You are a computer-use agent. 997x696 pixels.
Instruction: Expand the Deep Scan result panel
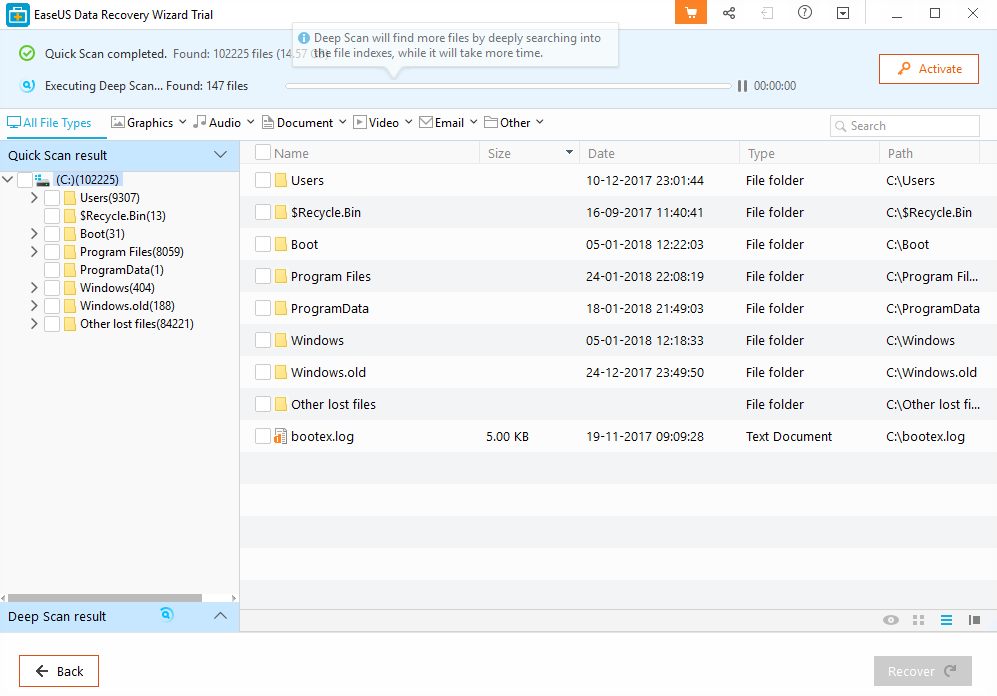pyautogui.click(x=220, y=616)
